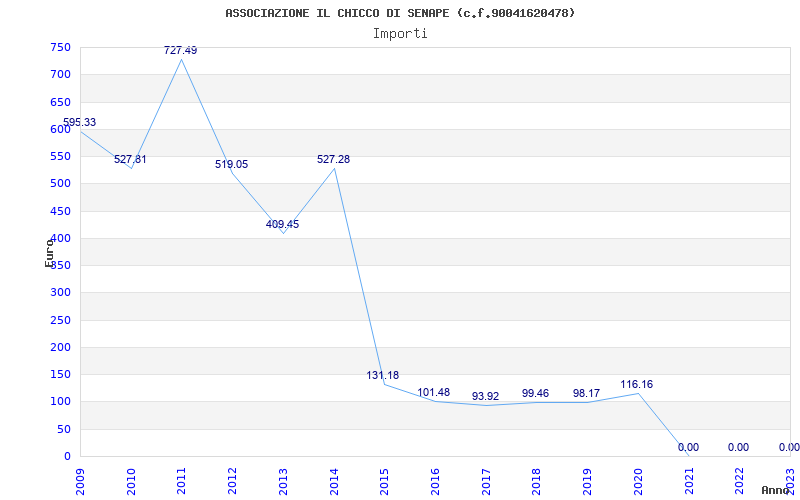The width and height of the screenshot is (800, 500).
Task: Click the Anno x-axis title
Action: (776, 490)
